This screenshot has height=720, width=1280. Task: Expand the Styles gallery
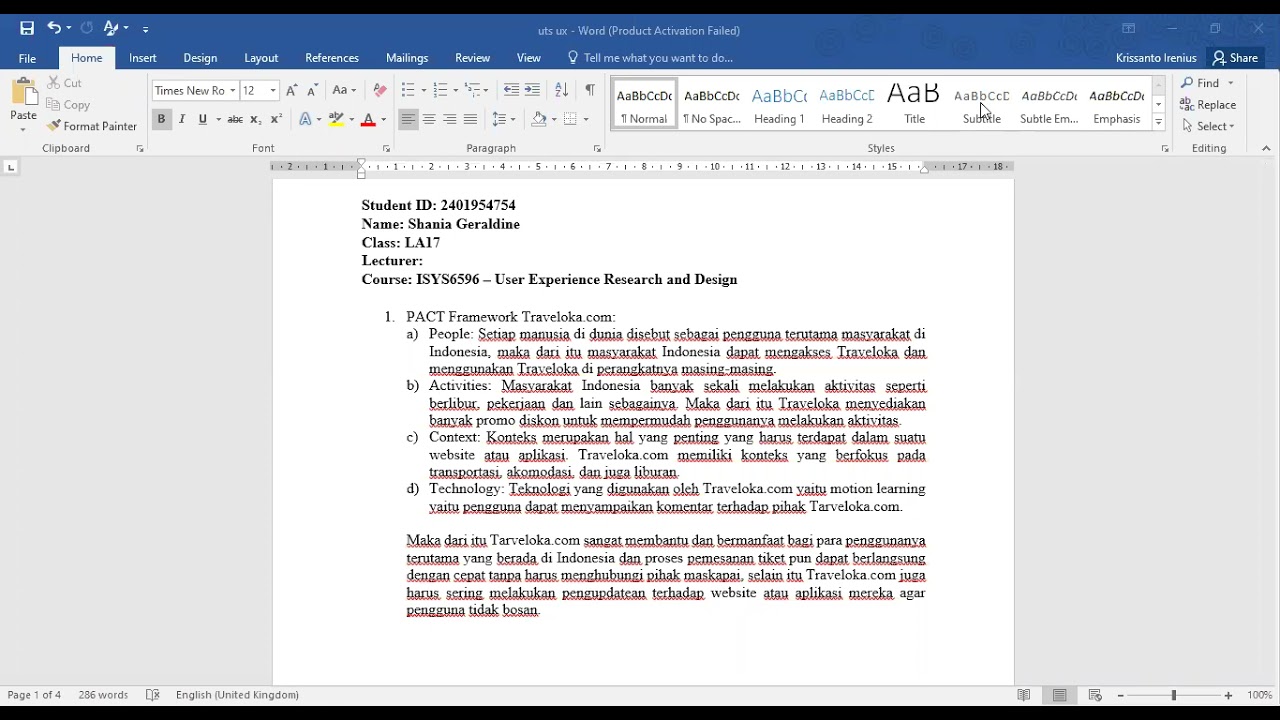(1159, 123)
